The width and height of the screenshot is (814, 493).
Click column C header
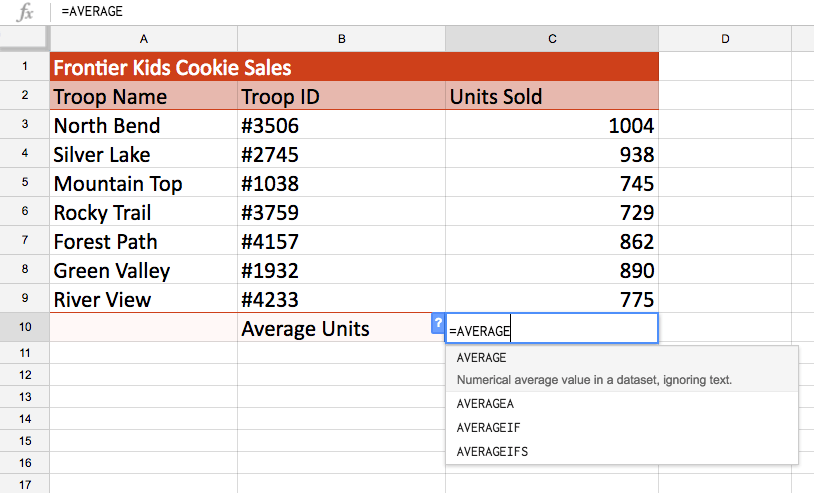coord(552,39)
